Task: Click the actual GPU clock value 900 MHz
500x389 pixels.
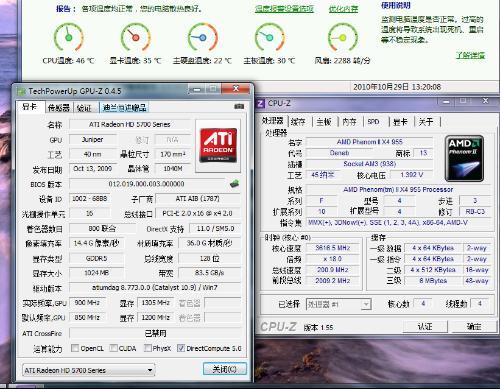Action: click(x=87, y=303)
